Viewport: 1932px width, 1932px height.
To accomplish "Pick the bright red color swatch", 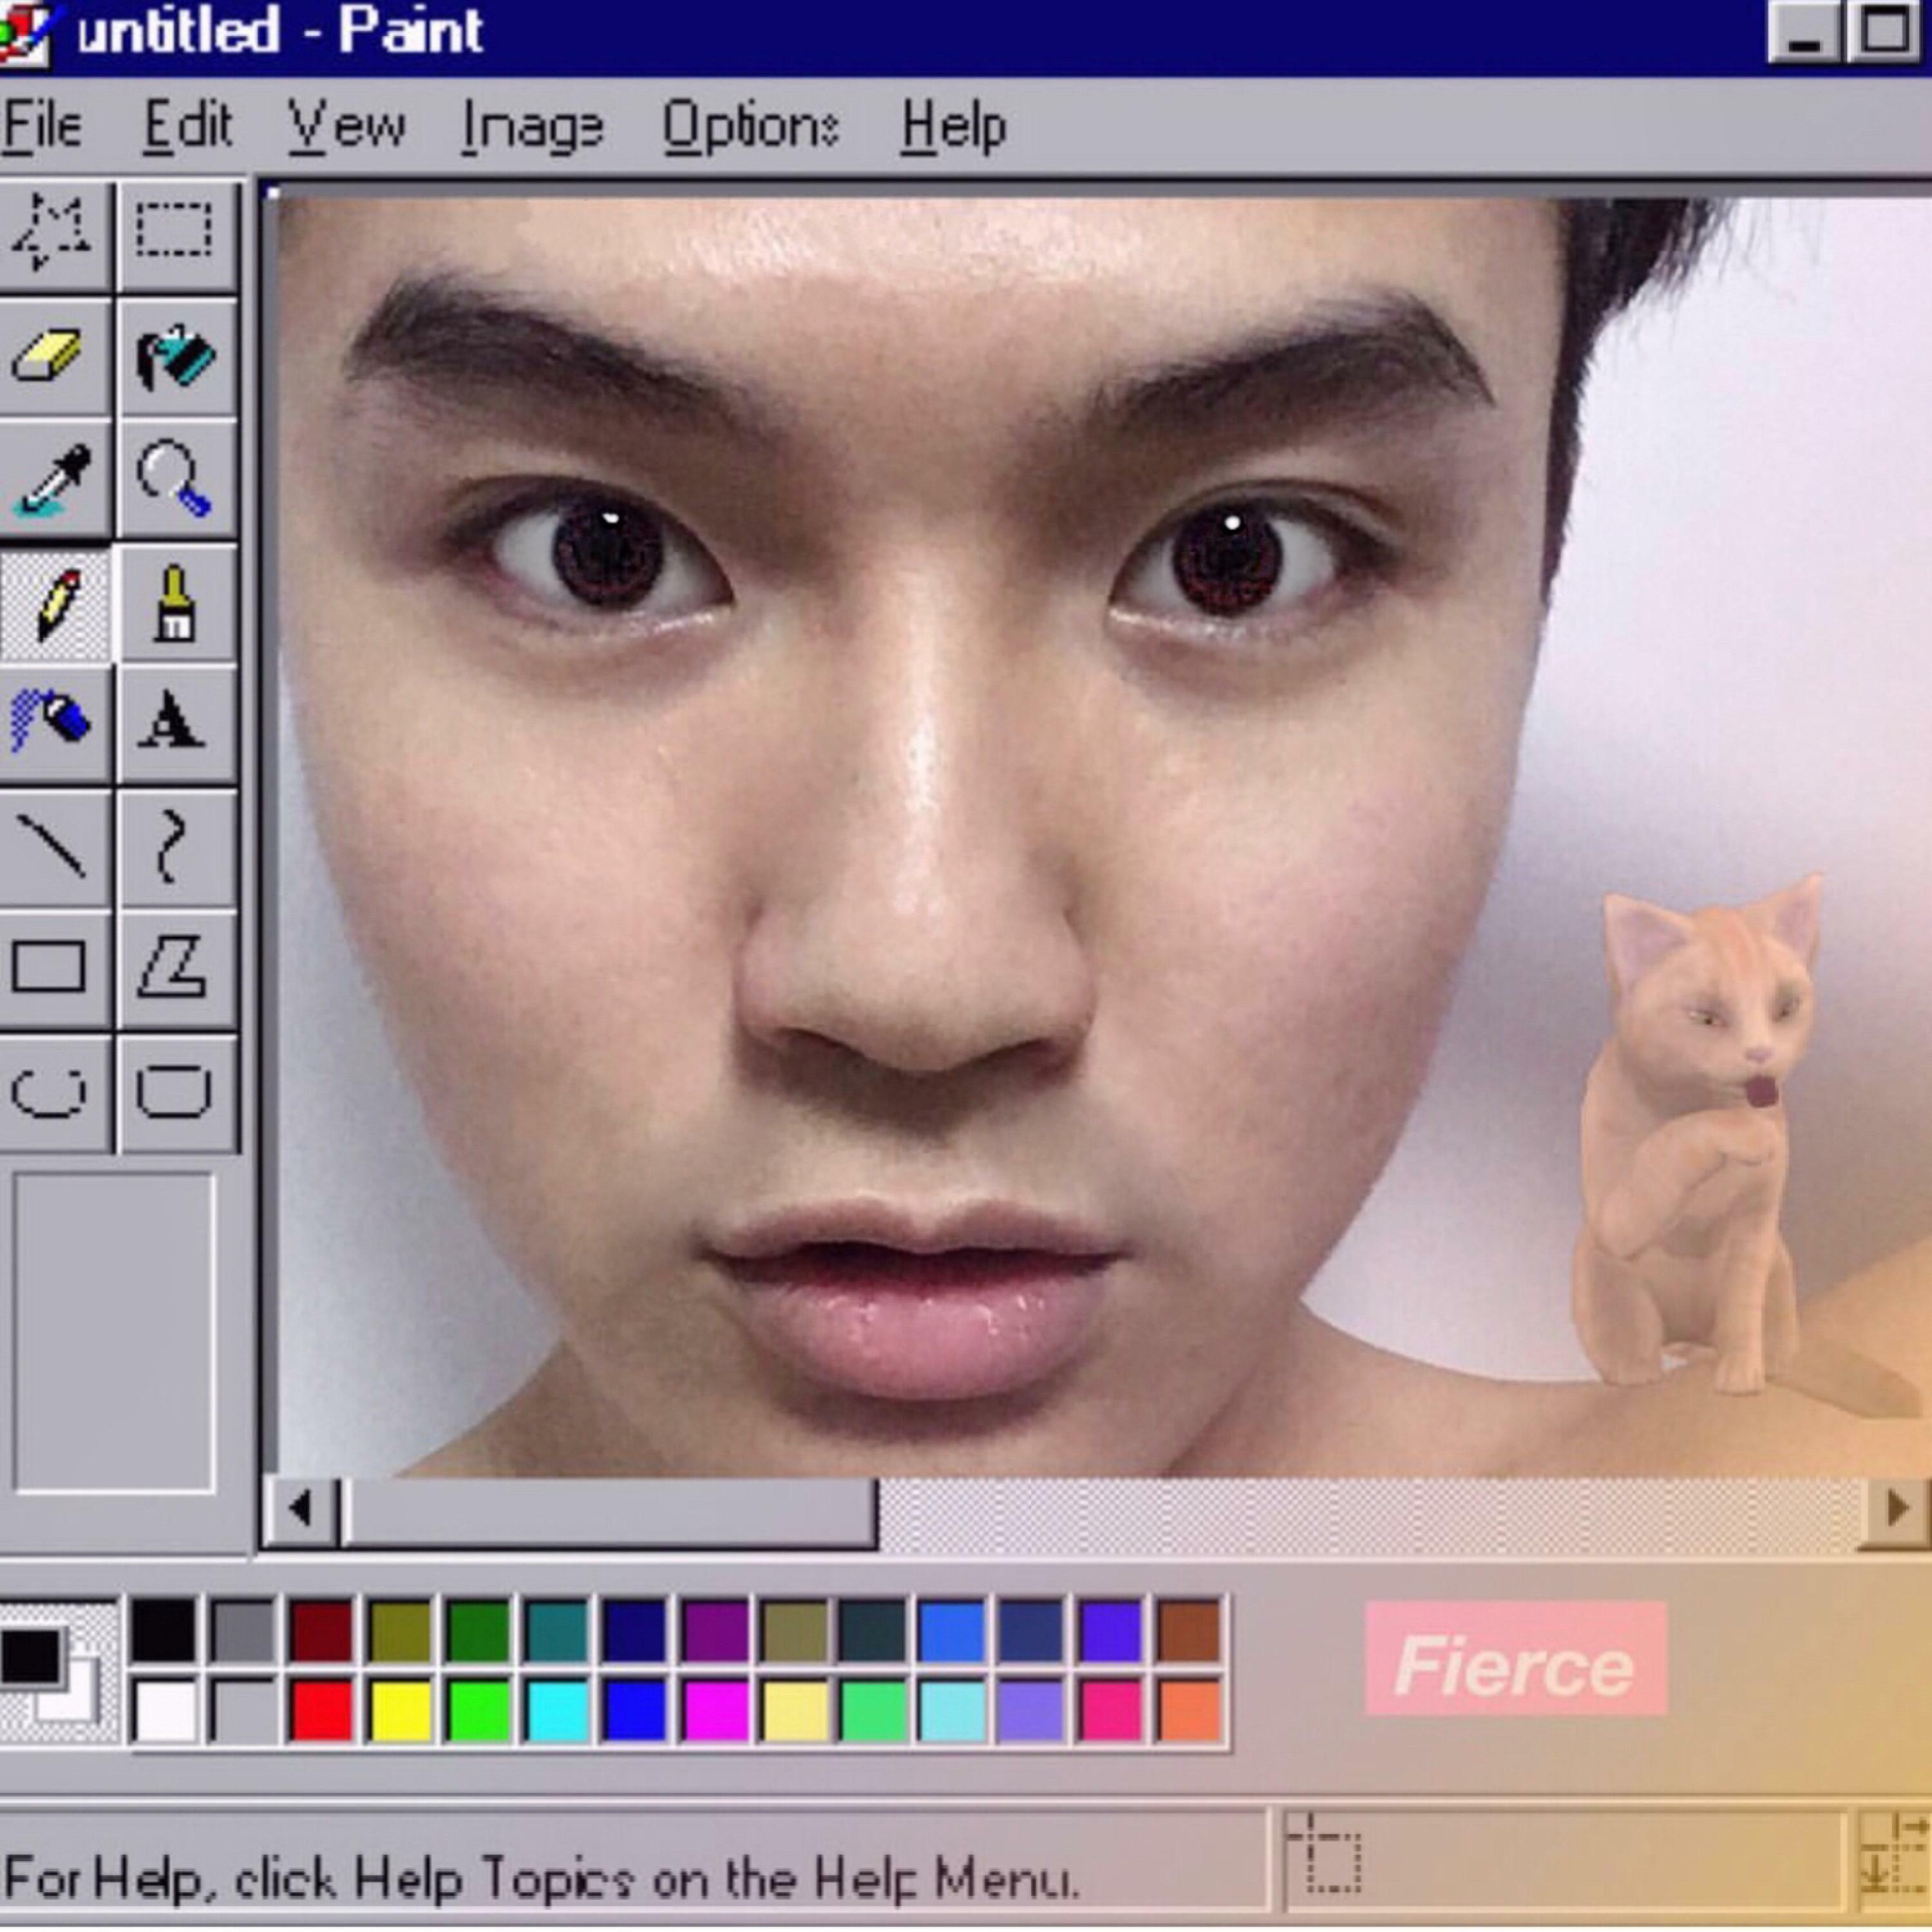I will [321, 1711].
